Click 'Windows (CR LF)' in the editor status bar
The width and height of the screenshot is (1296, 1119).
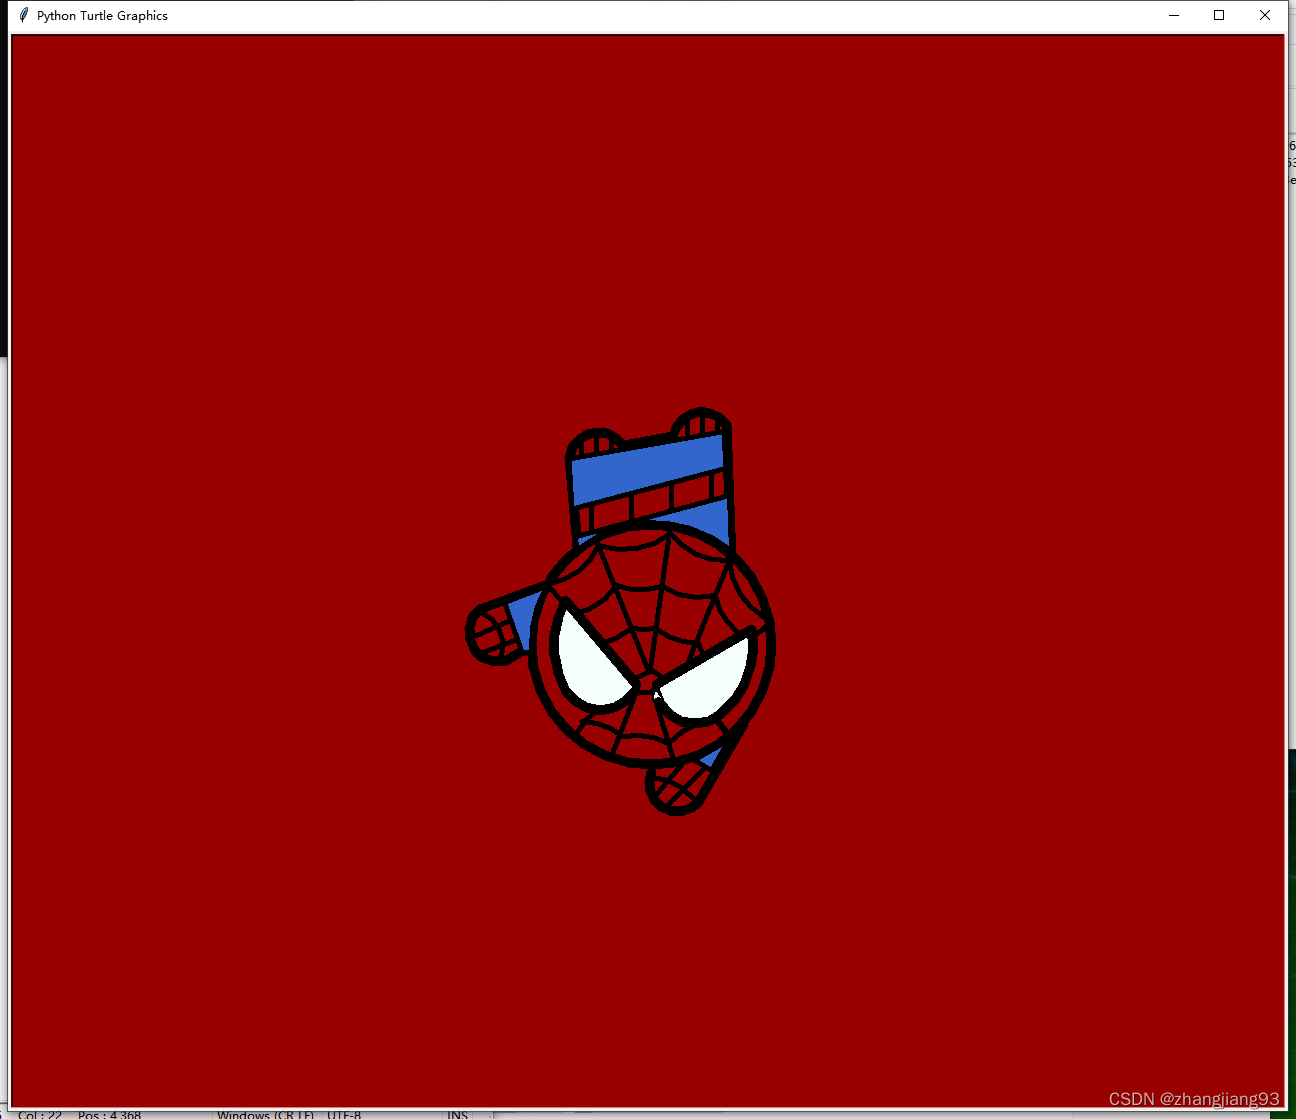point(265,1114)
